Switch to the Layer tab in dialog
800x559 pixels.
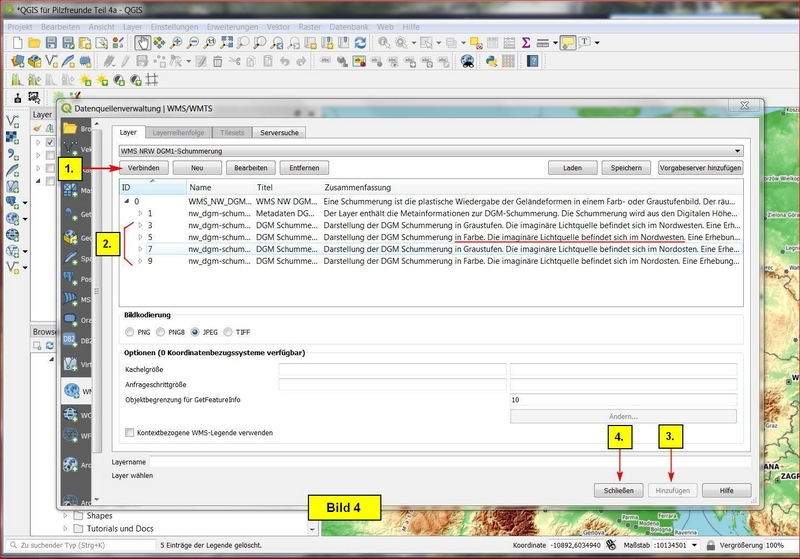(x=128, y=133)
